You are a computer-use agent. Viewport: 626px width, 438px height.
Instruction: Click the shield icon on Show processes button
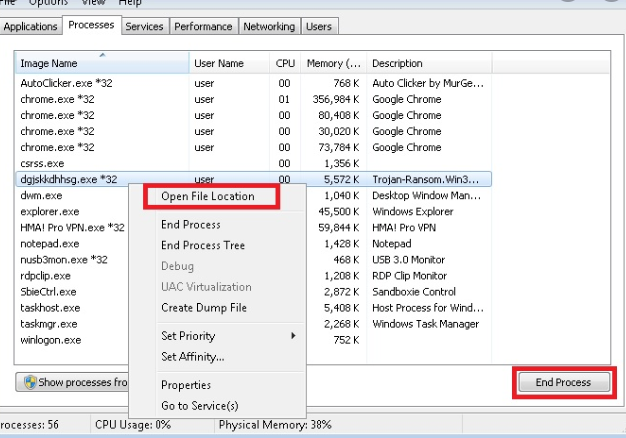tap(29, 382)
